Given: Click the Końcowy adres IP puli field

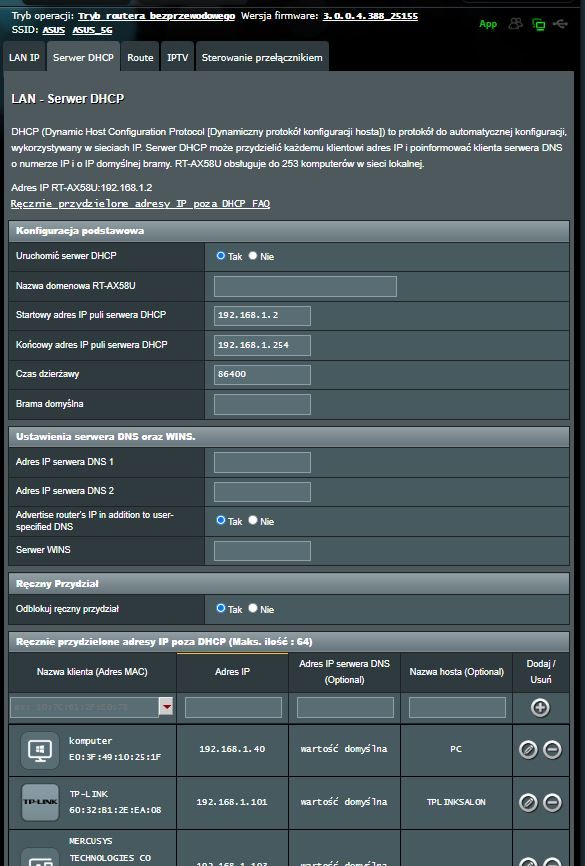Looking at the screenshot, I should pos(262,345).
